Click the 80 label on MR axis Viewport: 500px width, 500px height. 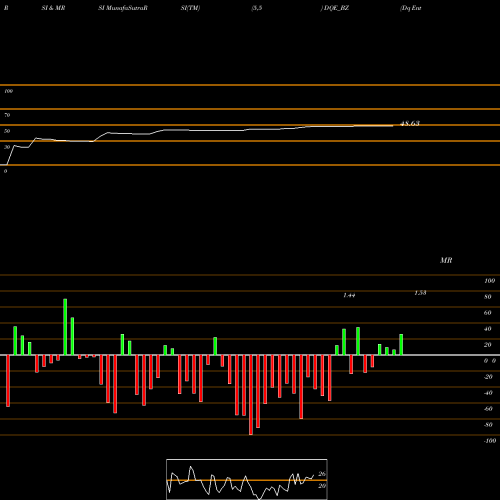(x=488, y=297)
